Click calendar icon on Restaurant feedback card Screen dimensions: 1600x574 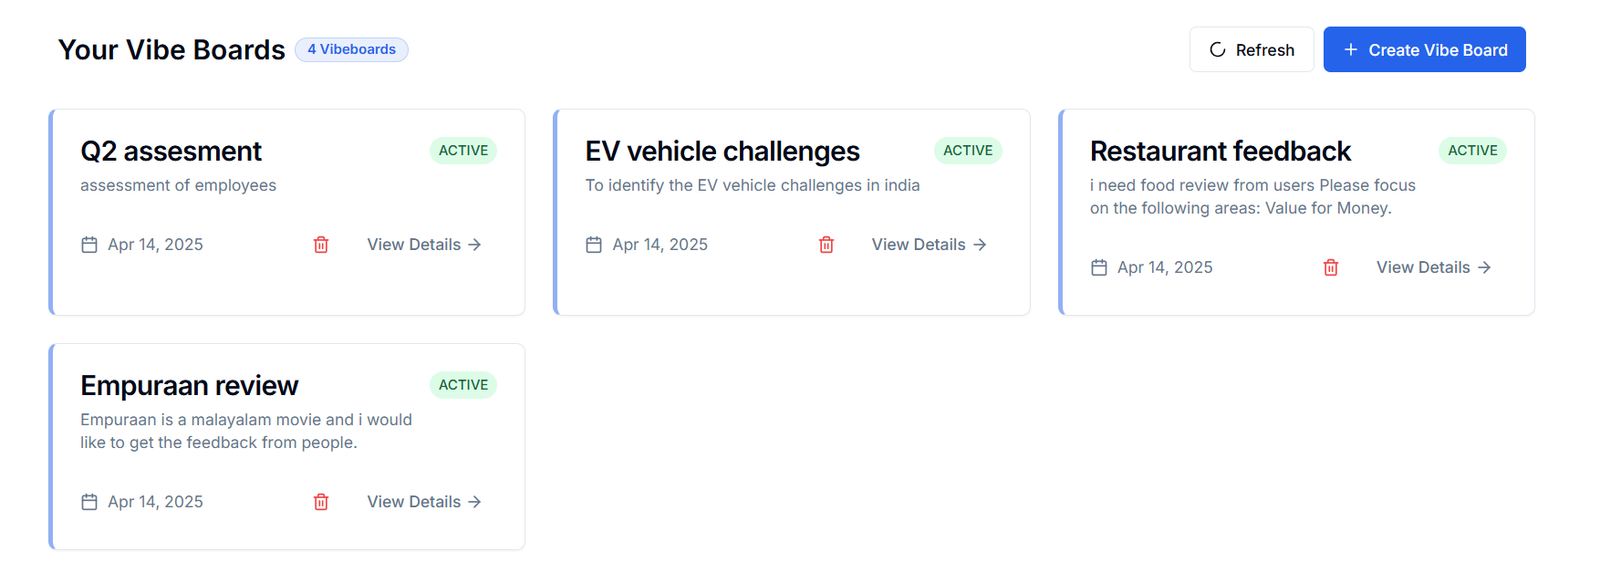point(1099,268)
